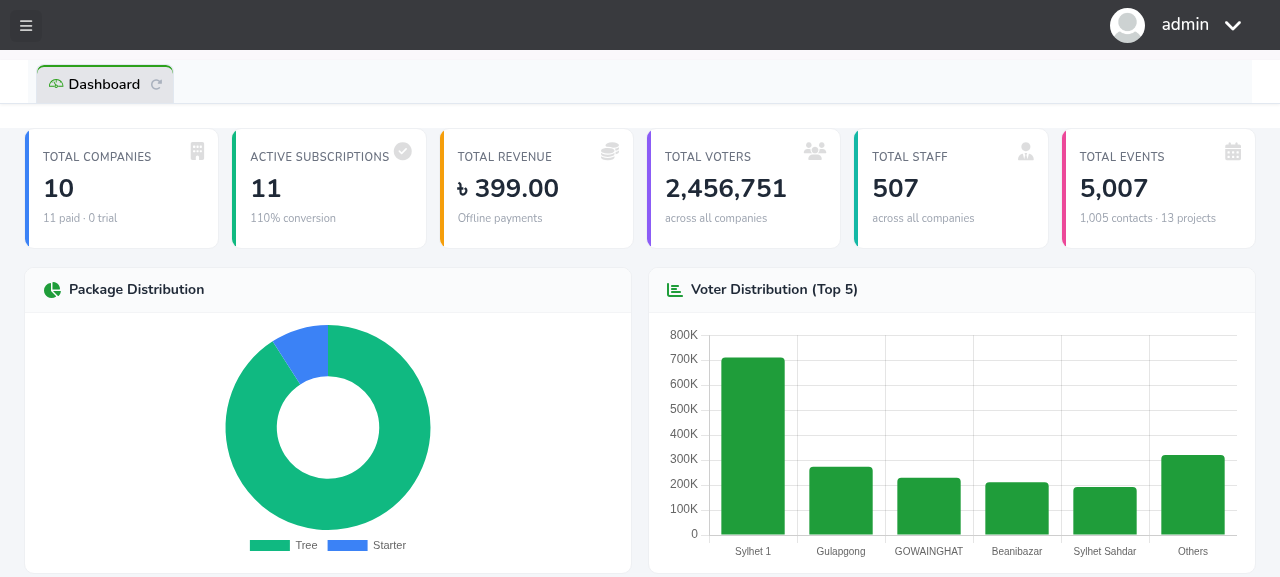Click the Beanibazar bar in chart

(x=1017, y=509)
